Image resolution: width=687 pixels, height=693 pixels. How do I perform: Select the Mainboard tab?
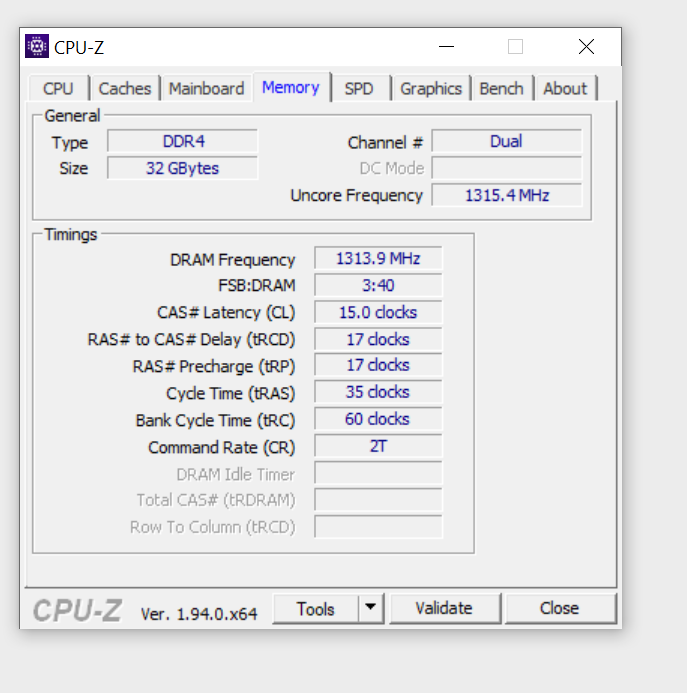pyautogui.click(x=206, y=88)
